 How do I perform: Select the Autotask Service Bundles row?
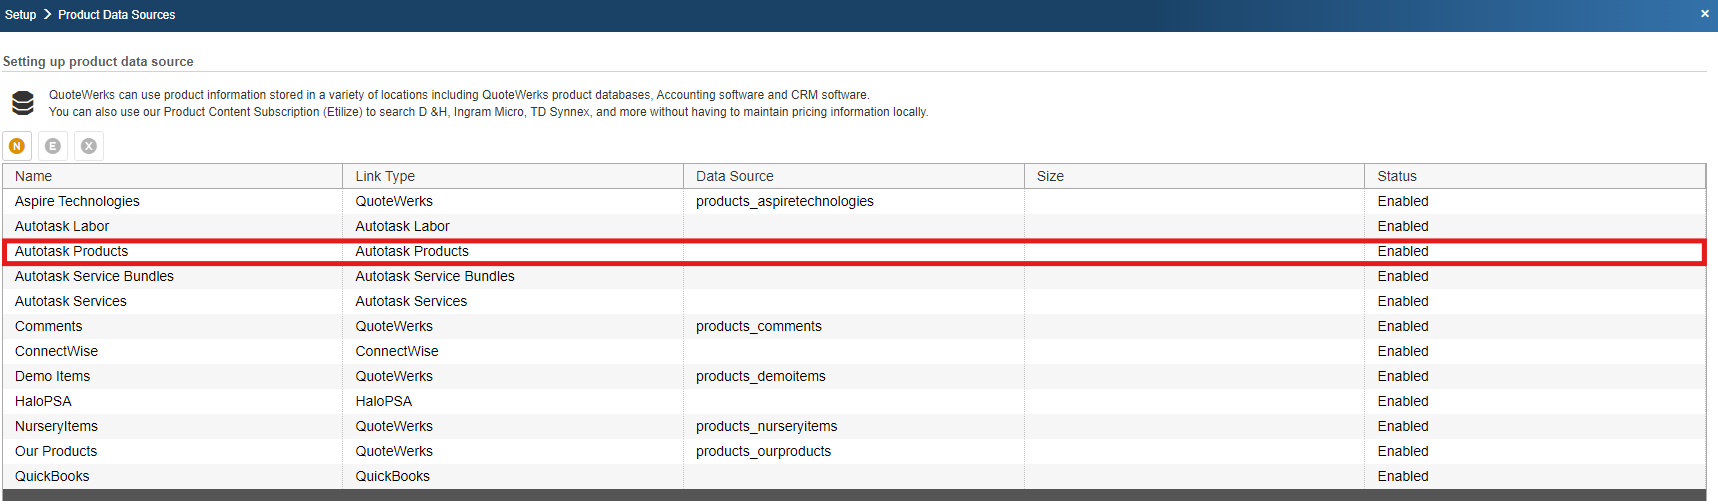pyautogui.click(x=94, y=276)
